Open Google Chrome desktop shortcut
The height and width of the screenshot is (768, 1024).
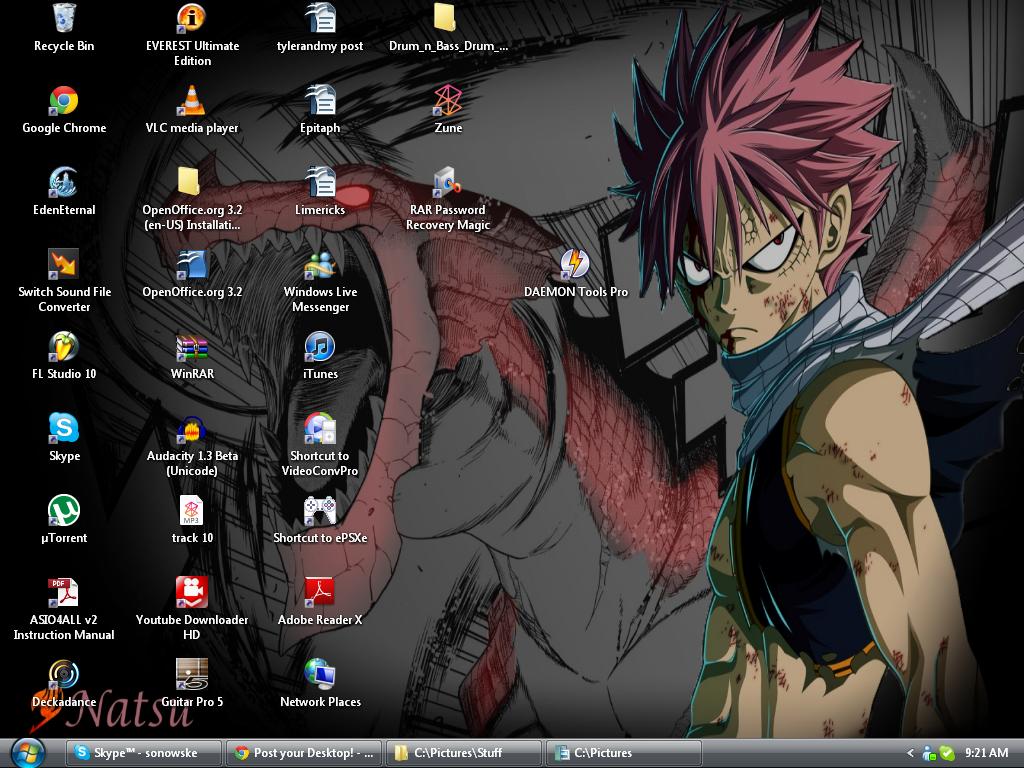point(64,100)
